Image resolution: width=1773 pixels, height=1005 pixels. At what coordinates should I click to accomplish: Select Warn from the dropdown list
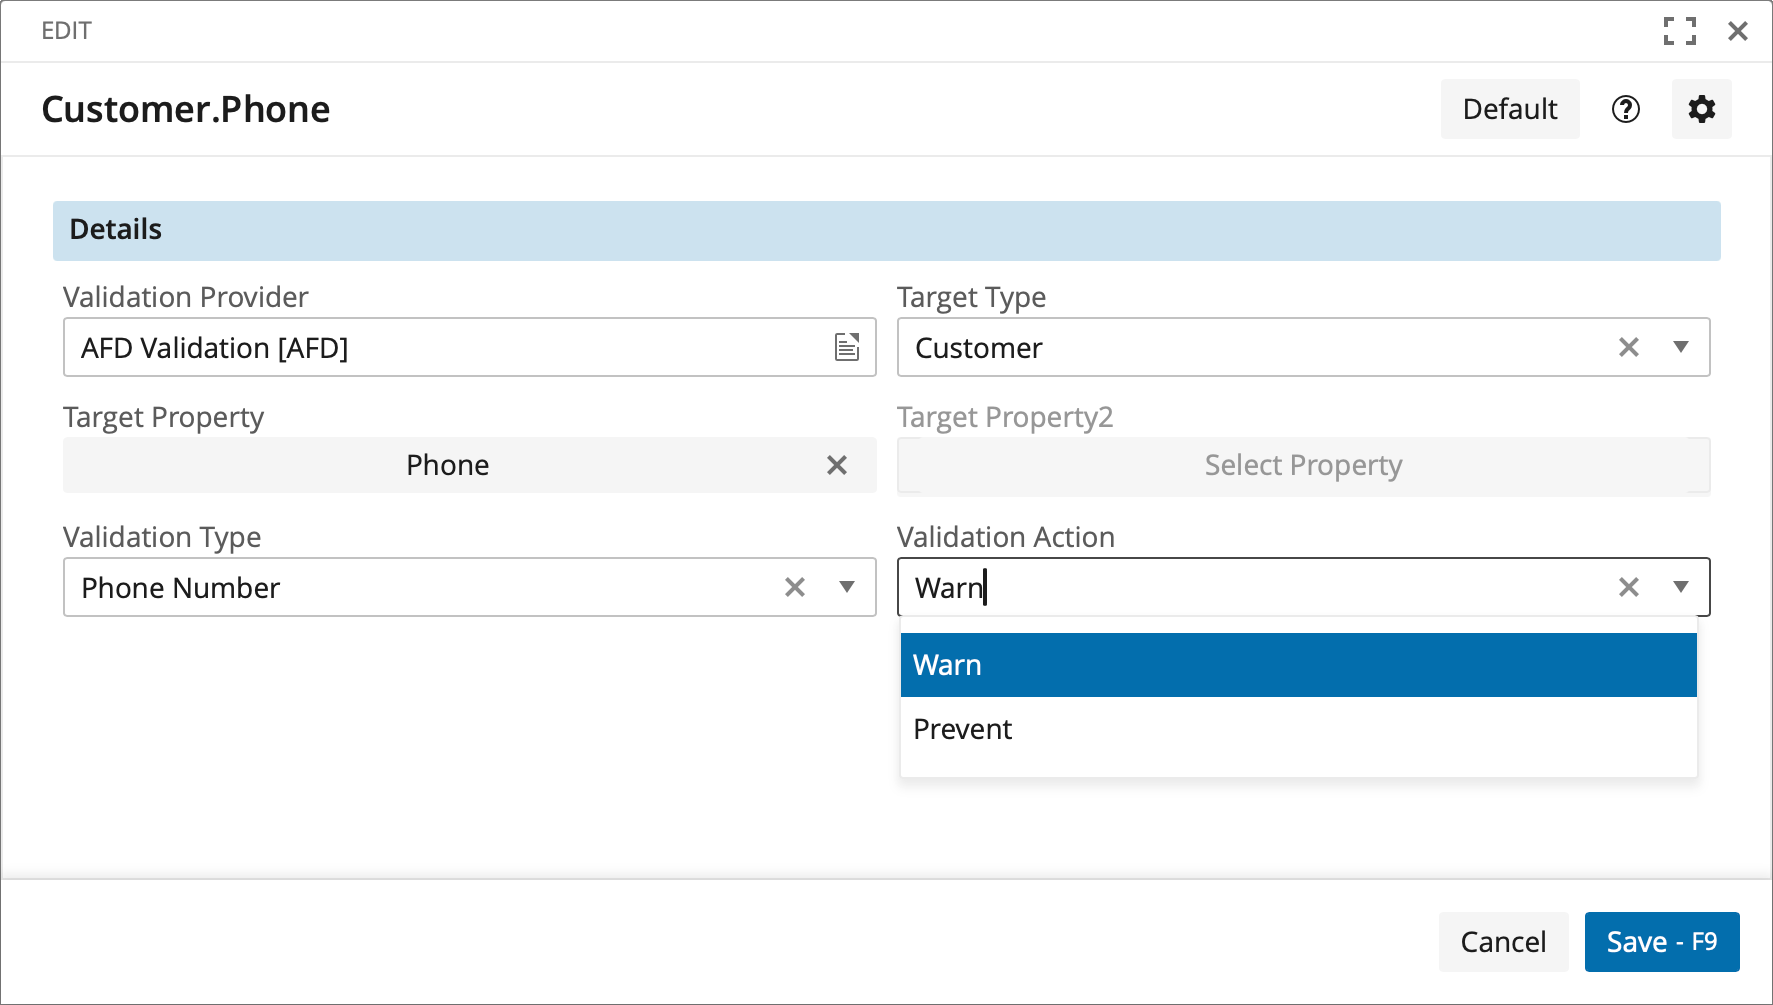click(x=1298, y=665)
